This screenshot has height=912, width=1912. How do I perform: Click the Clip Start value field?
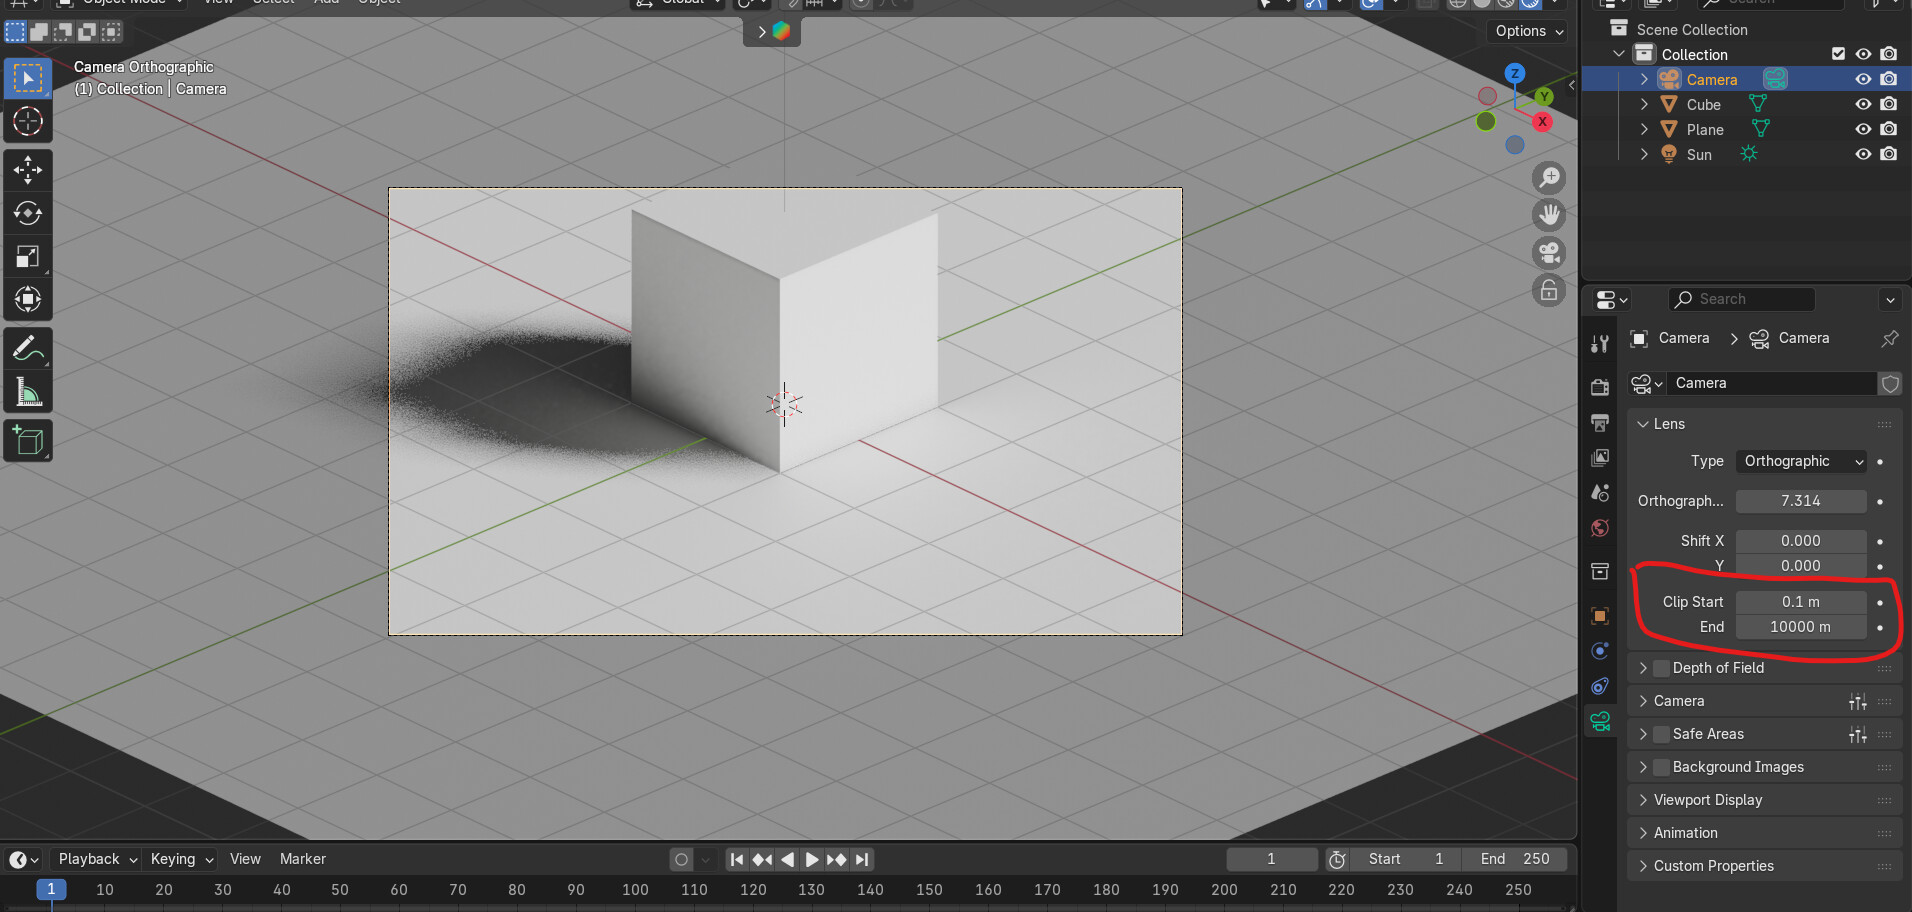point(1802,602)
